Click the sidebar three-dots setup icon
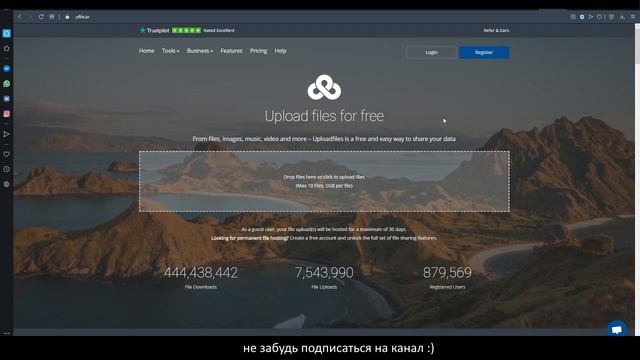Viewport: 640px width, 360px height. 7,333
